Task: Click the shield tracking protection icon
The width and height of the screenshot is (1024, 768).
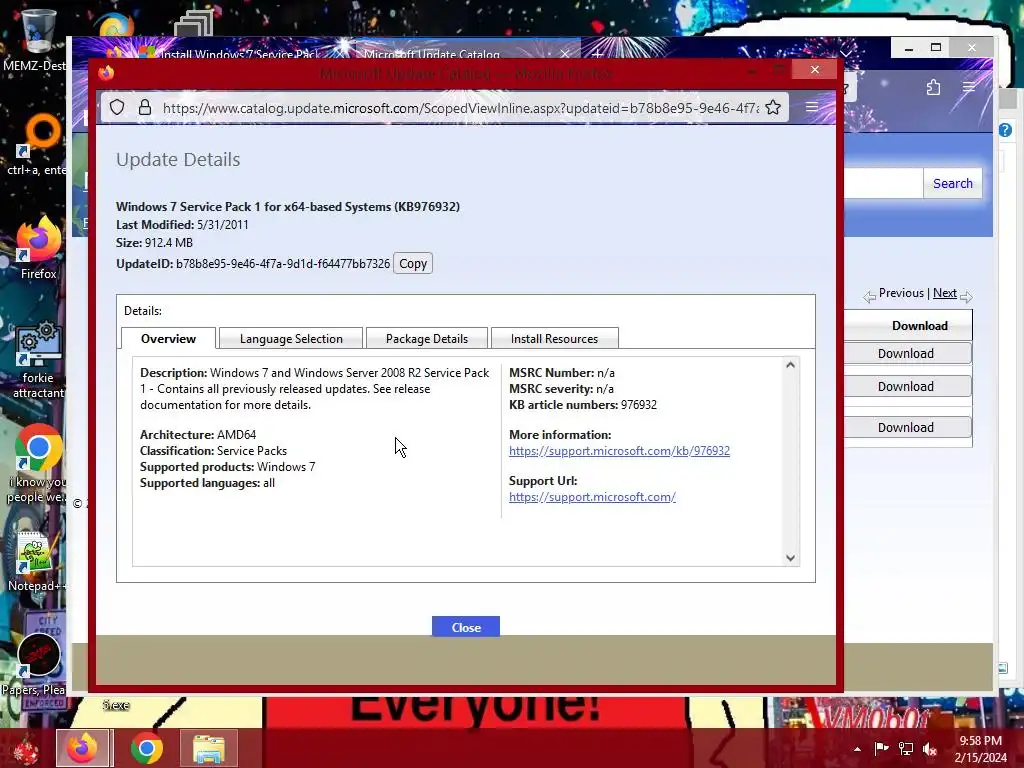Action: [x=117, y=108]
